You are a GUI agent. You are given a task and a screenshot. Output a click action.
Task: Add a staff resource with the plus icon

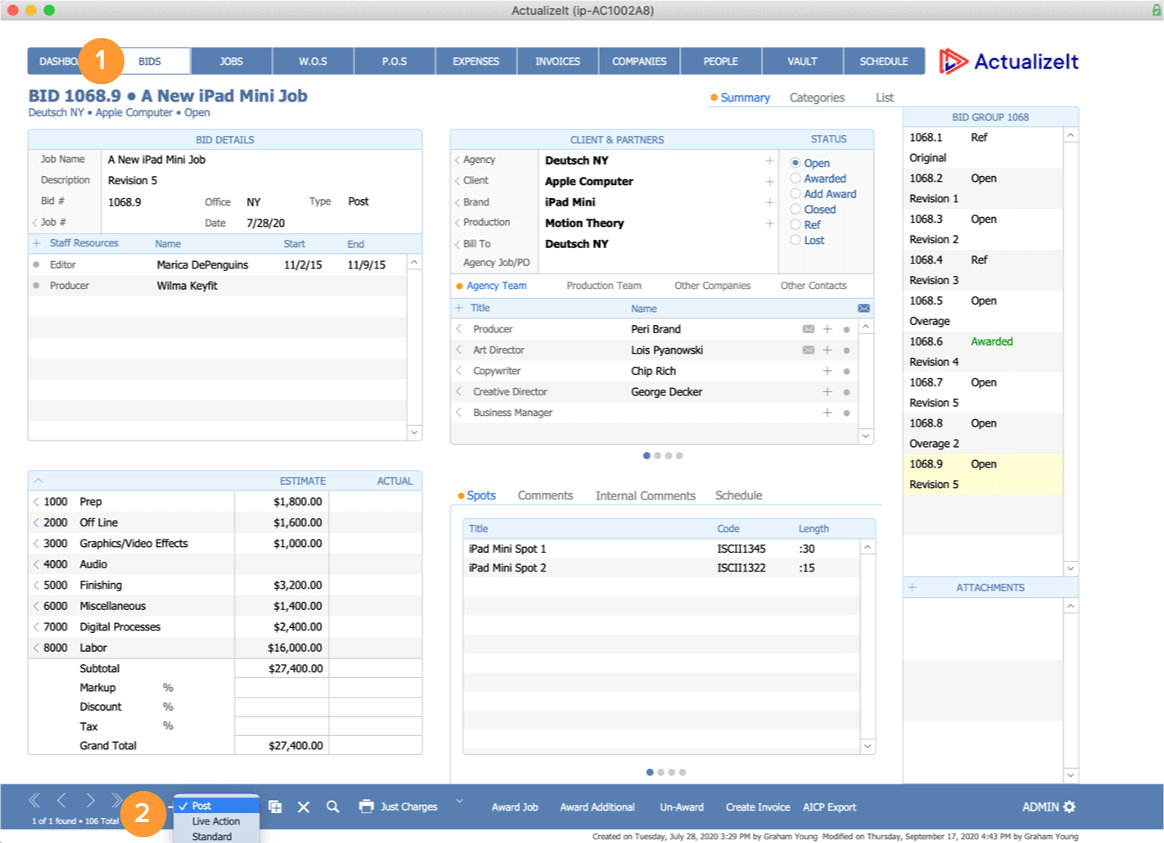tap(36, 243)
